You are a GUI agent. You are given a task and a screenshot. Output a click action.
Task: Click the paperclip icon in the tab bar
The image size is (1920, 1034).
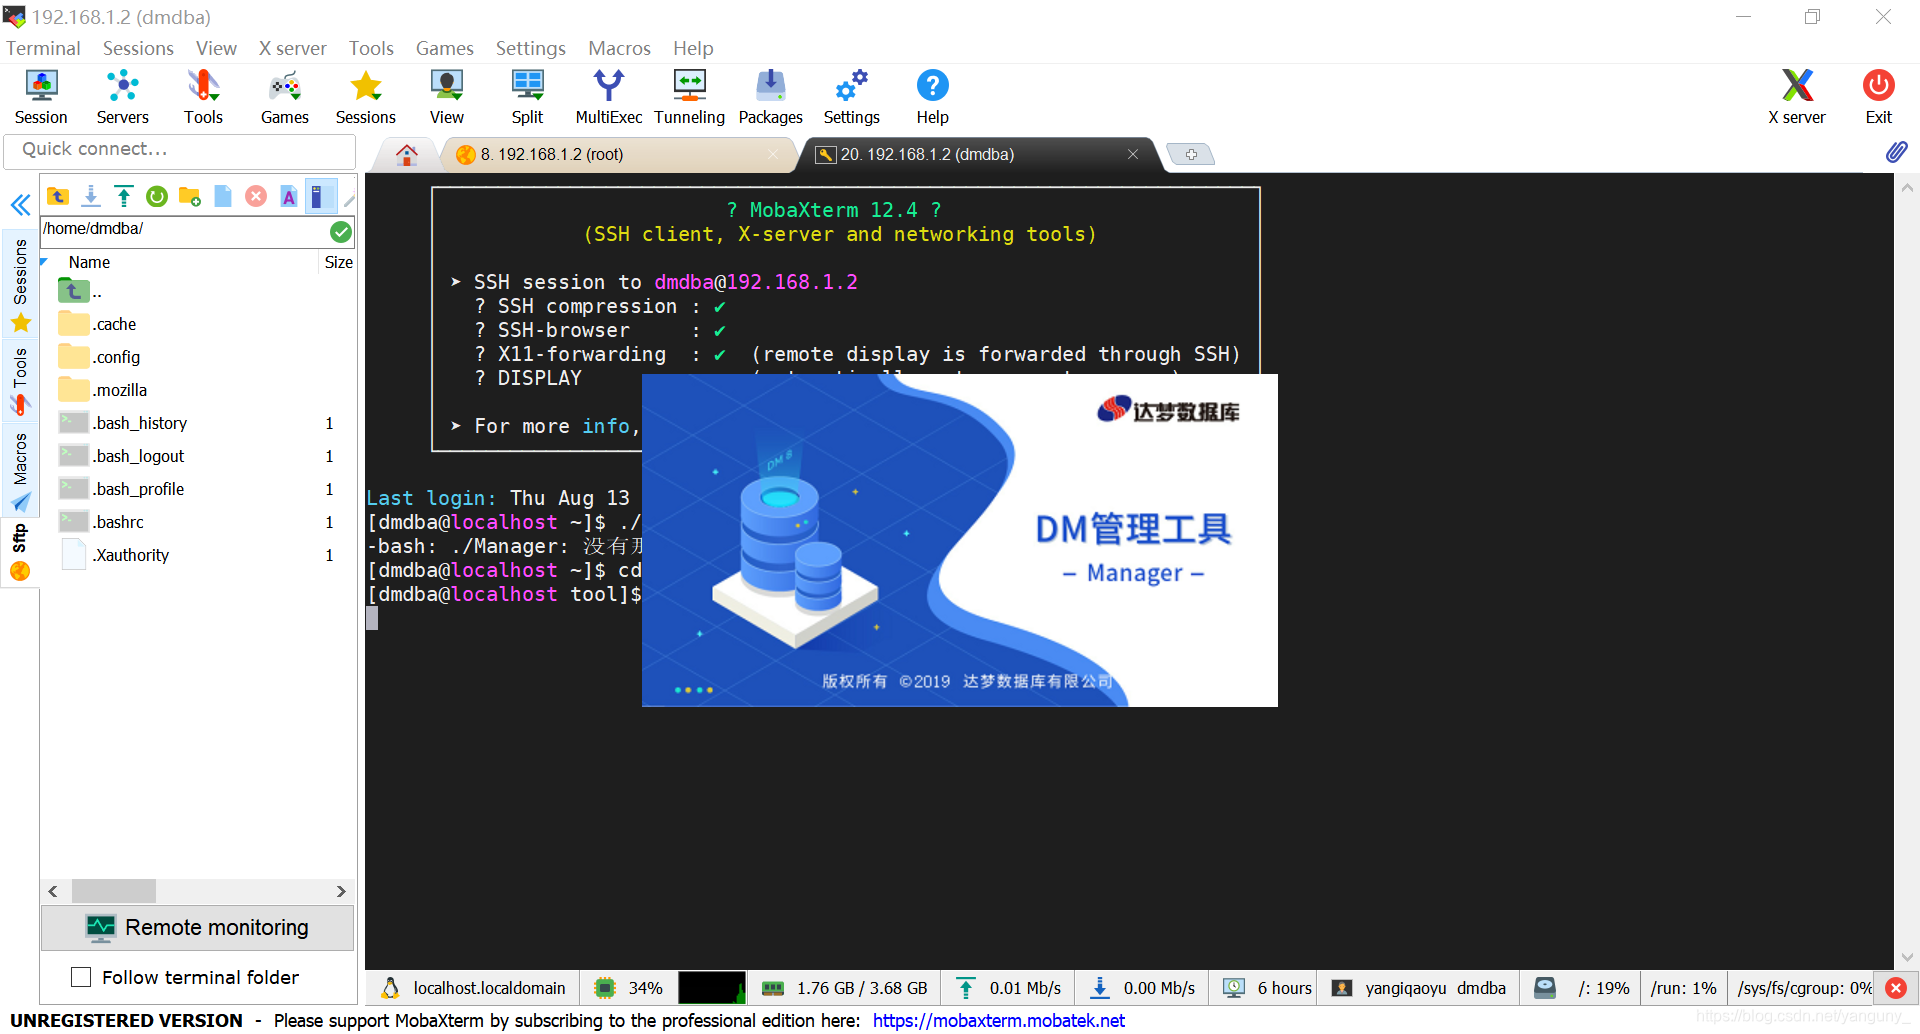click(1897, 152)
